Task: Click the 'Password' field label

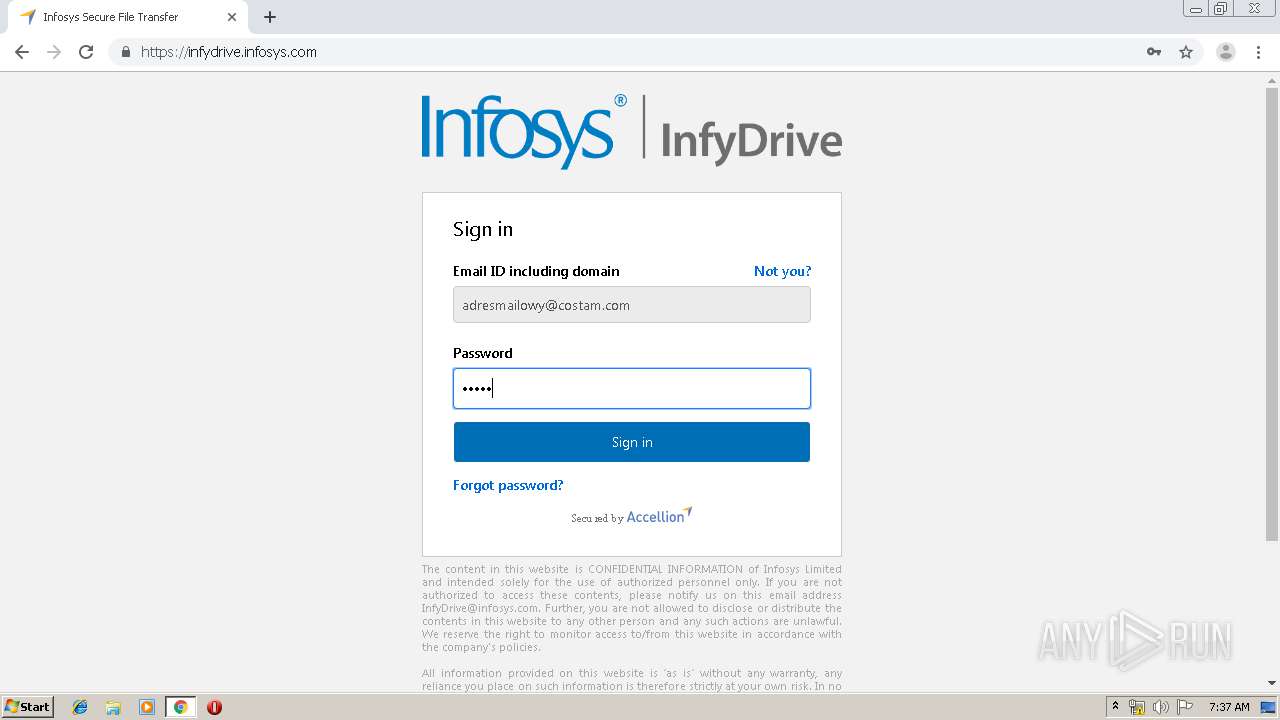Action: 483,353
